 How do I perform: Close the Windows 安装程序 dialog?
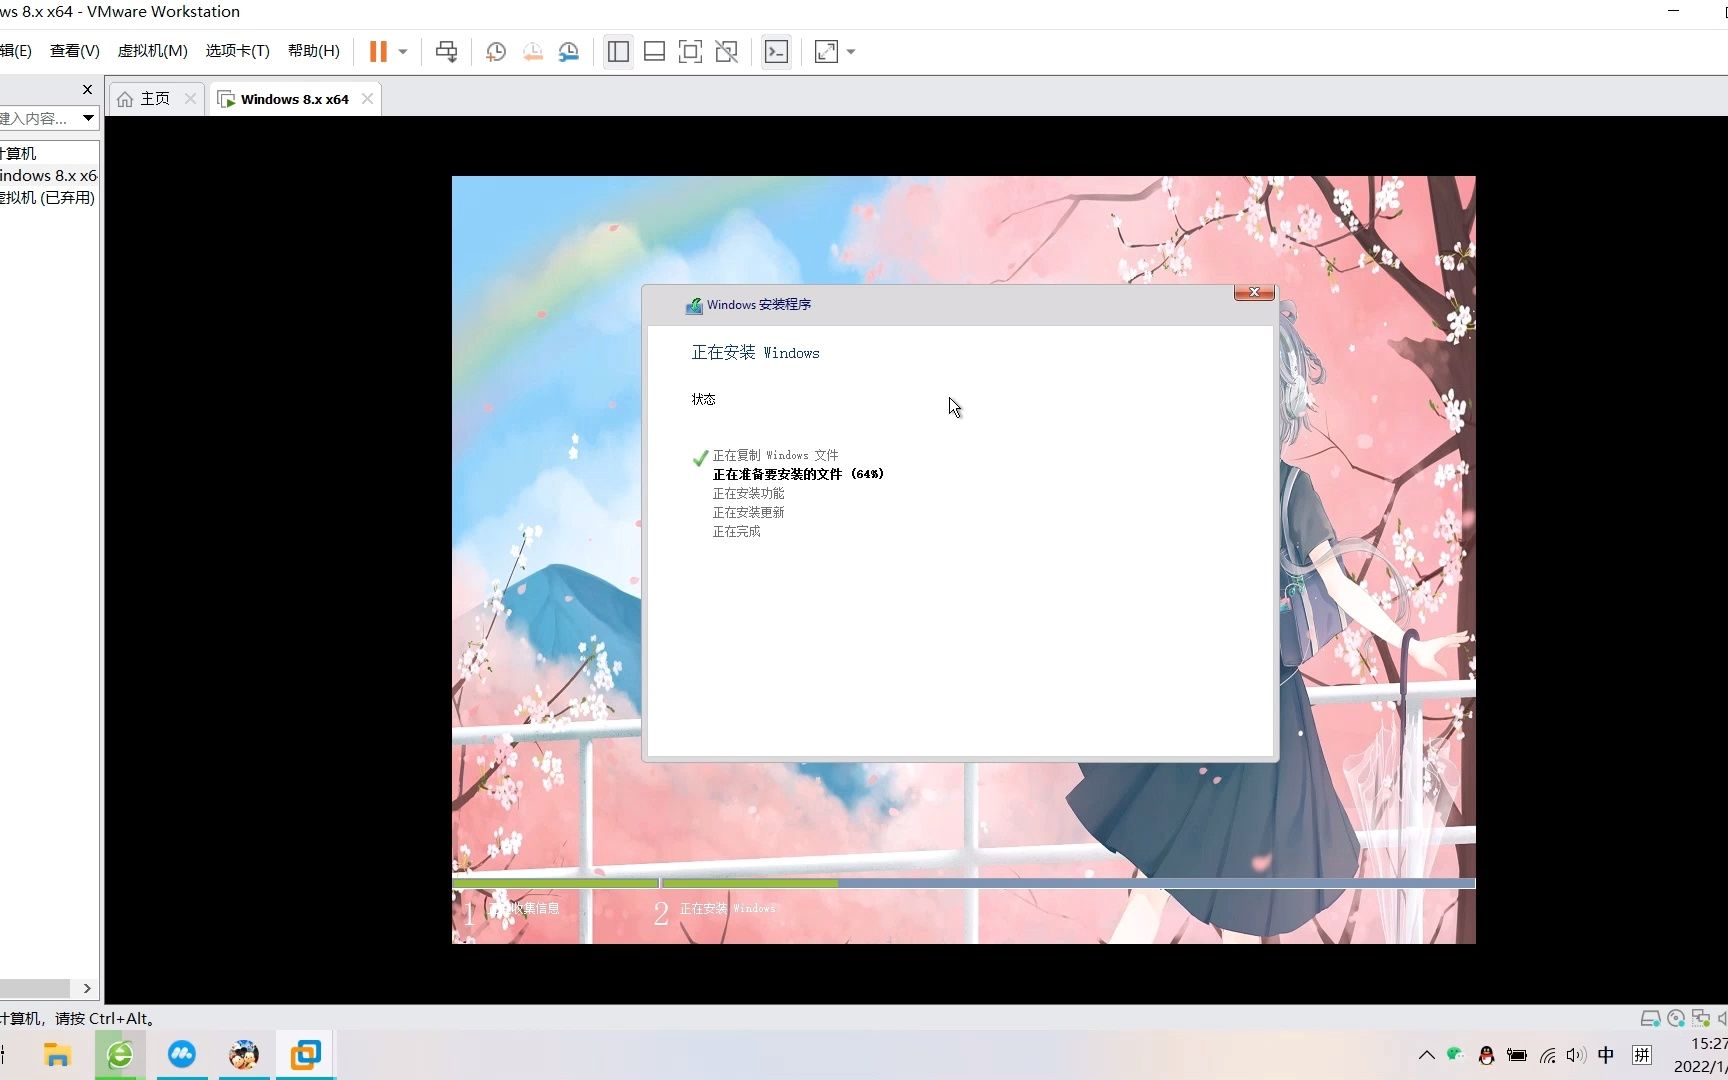pos(1254,292)
